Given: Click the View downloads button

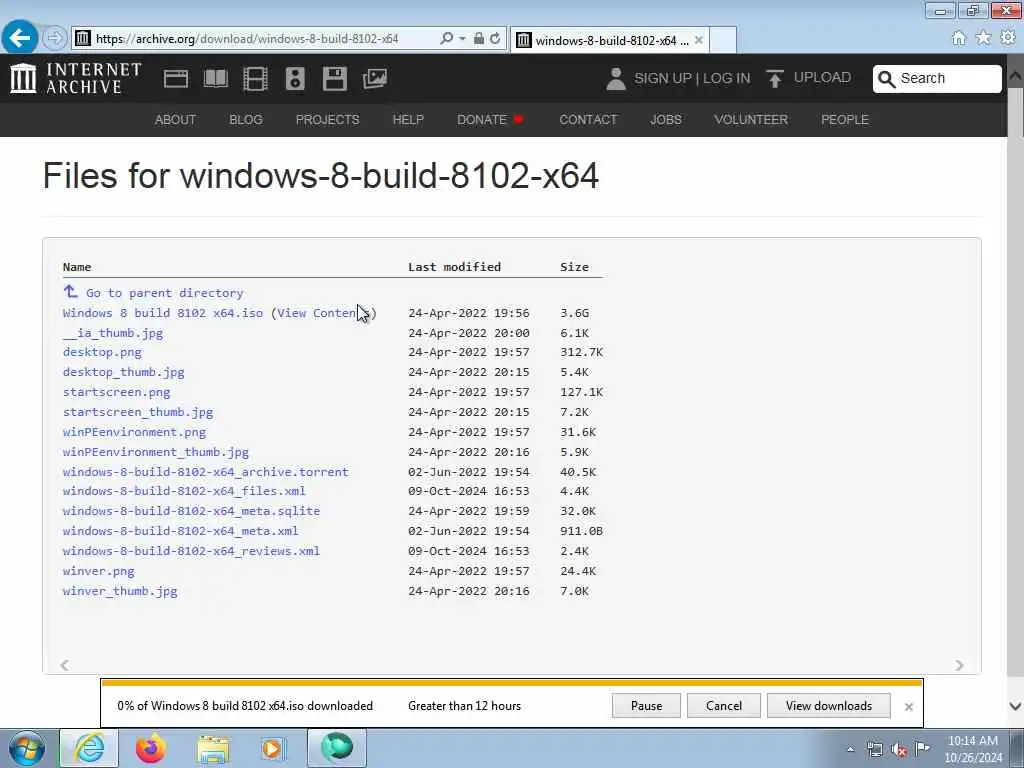Looking at the screenshot, I should point(829,706).
